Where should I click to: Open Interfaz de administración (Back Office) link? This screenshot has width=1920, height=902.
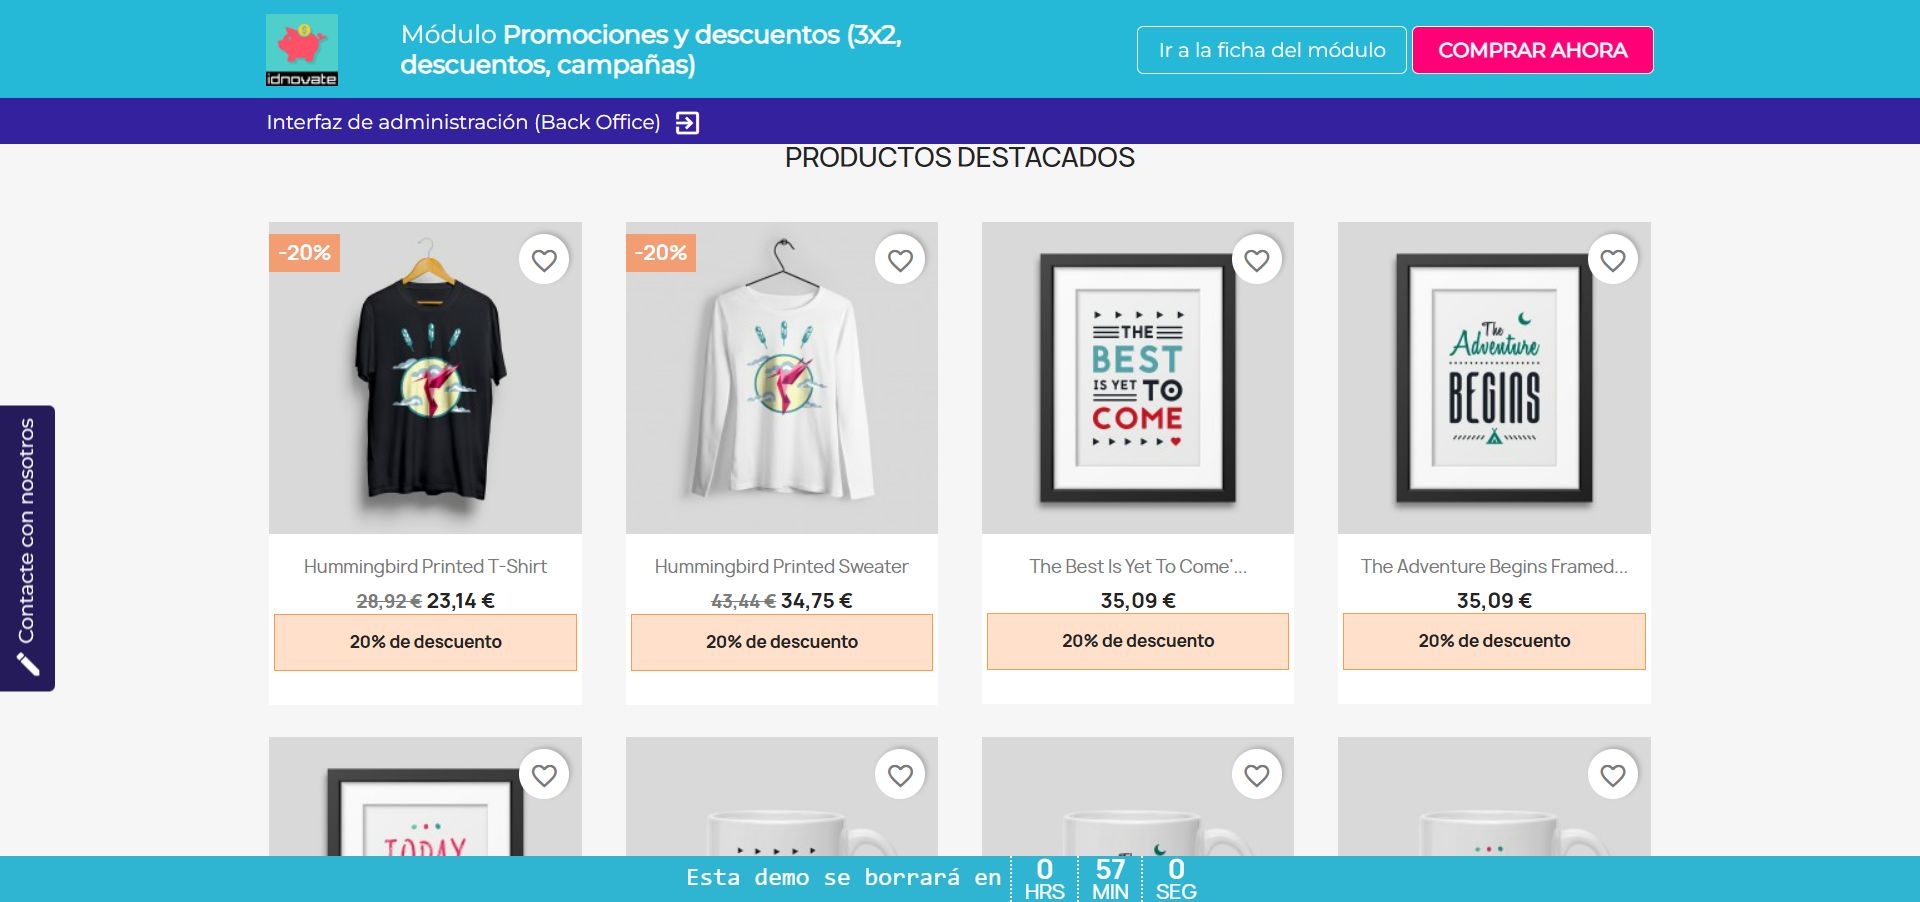point(463,122)
